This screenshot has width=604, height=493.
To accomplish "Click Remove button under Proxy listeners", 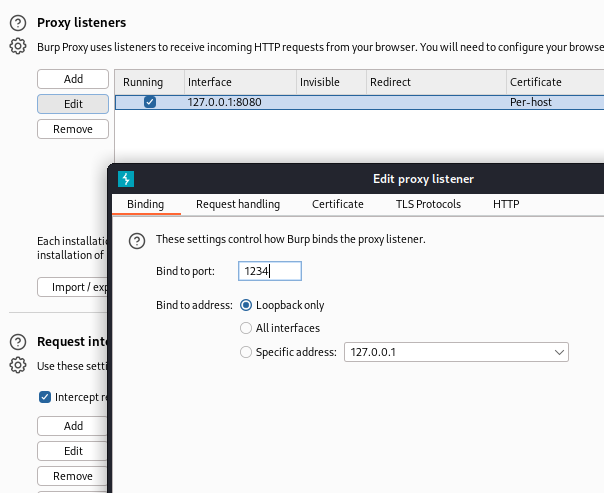I will pyautogui.click(x=73, y=129).
